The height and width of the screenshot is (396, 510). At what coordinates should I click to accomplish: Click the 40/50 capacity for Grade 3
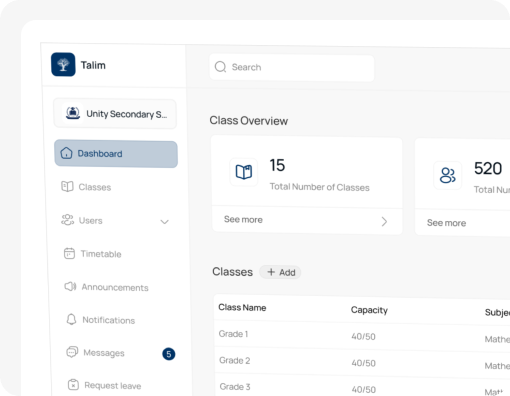[x=364, y=389]
